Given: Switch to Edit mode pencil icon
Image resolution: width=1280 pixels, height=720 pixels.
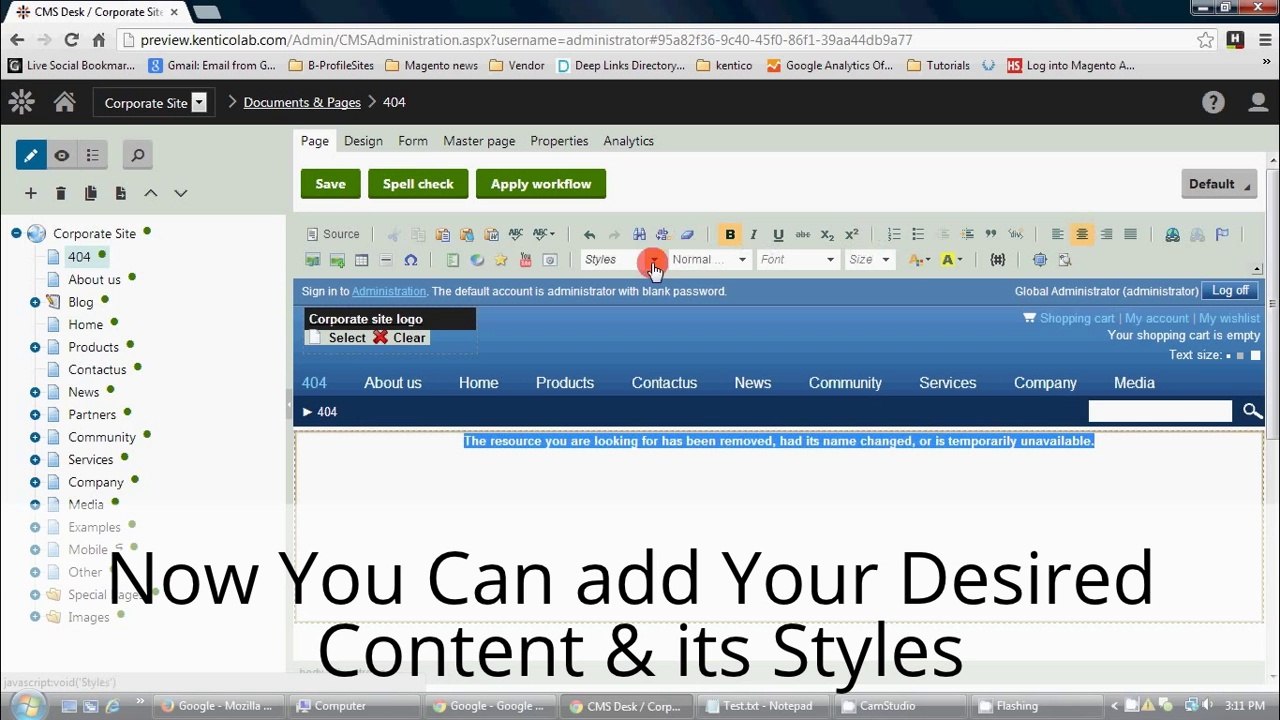Looking at the screenshot, I should 31,155.
